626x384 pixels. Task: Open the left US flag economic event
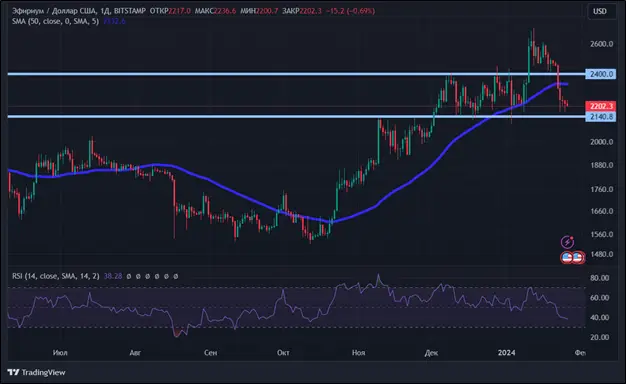click(567, 257)
